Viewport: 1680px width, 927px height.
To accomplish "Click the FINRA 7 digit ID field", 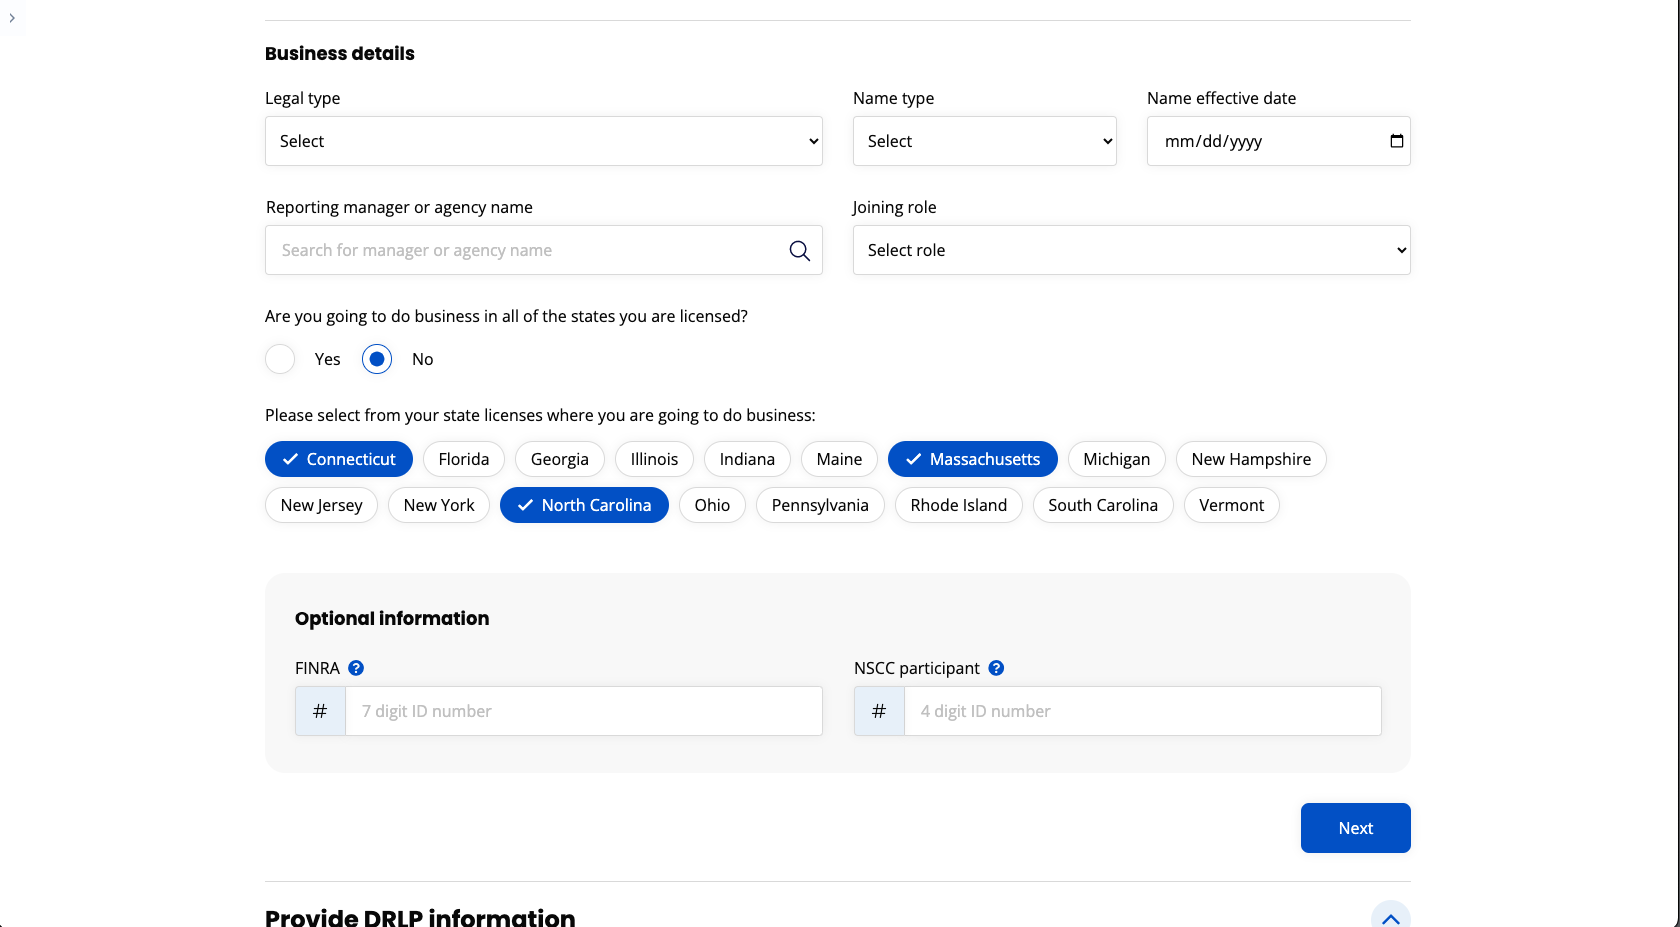I will [x=583, y=711].
